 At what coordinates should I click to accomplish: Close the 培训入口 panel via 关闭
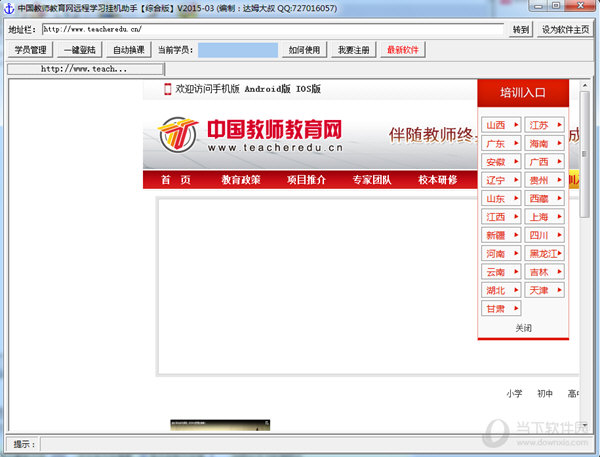point(523,328)
